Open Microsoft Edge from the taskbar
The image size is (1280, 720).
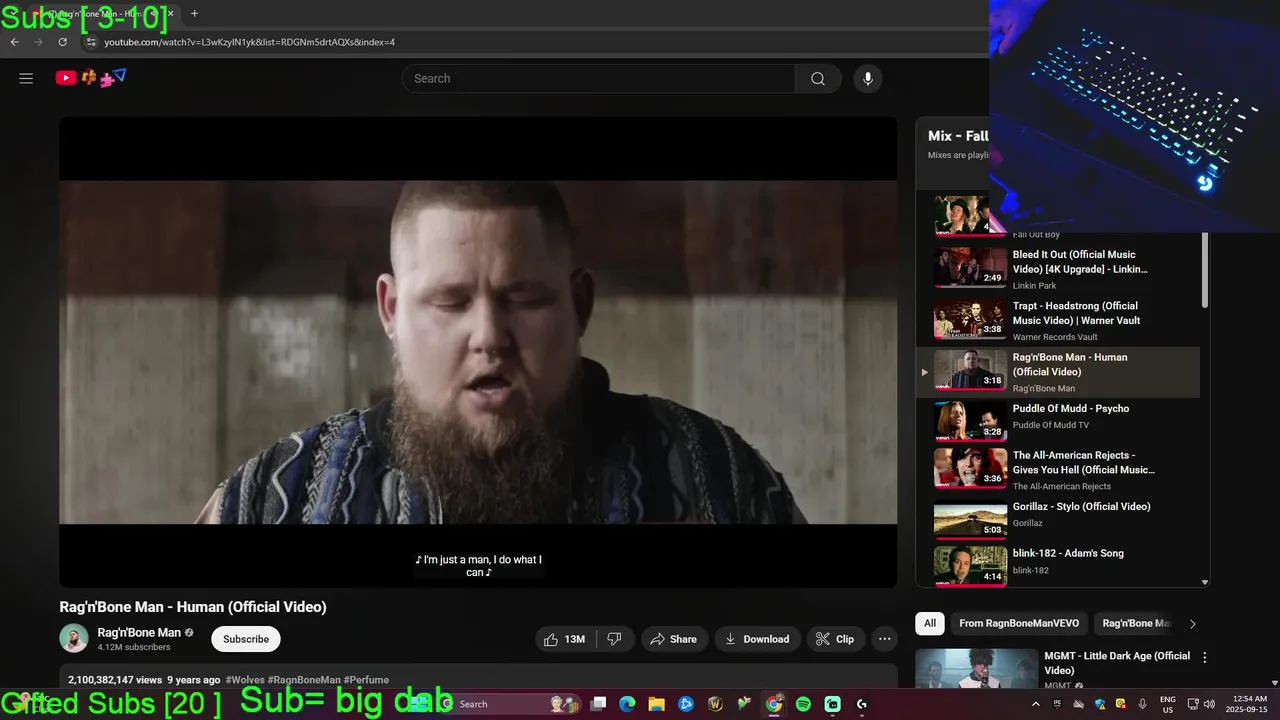[627, 704]
